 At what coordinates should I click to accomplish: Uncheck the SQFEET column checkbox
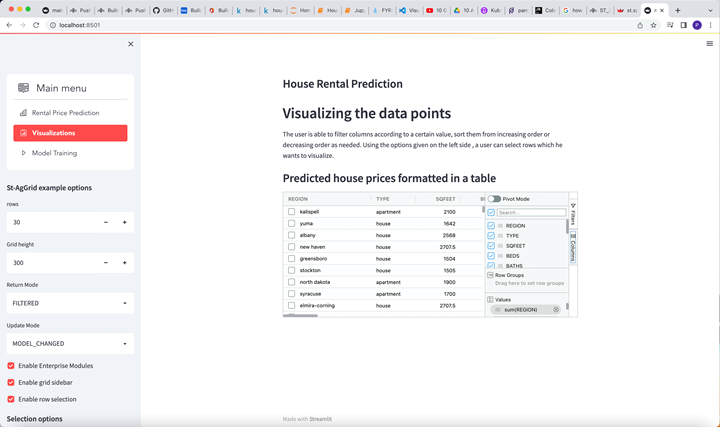(x=491, y=246)
